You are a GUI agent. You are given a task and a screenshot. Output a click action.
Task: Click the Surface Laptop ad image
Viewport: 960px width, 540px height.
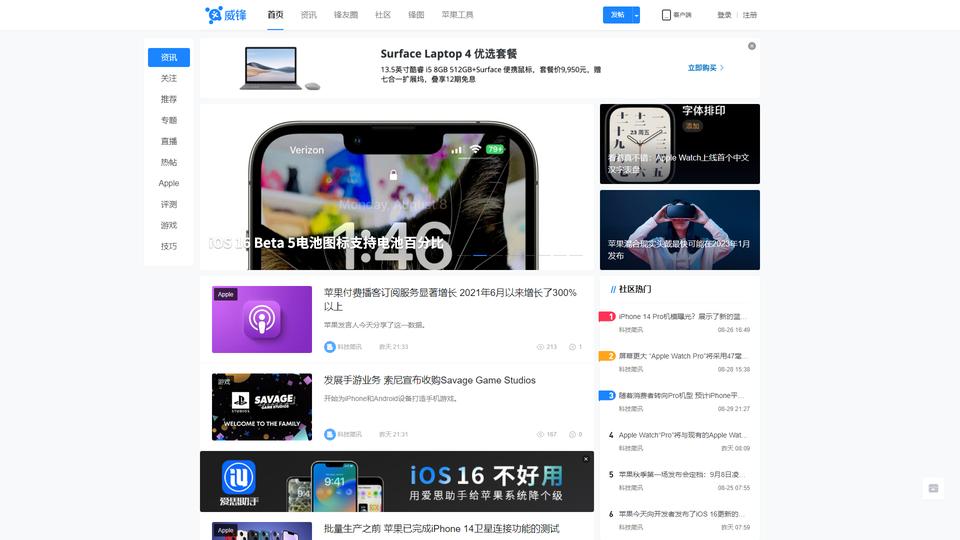point(279,68)
